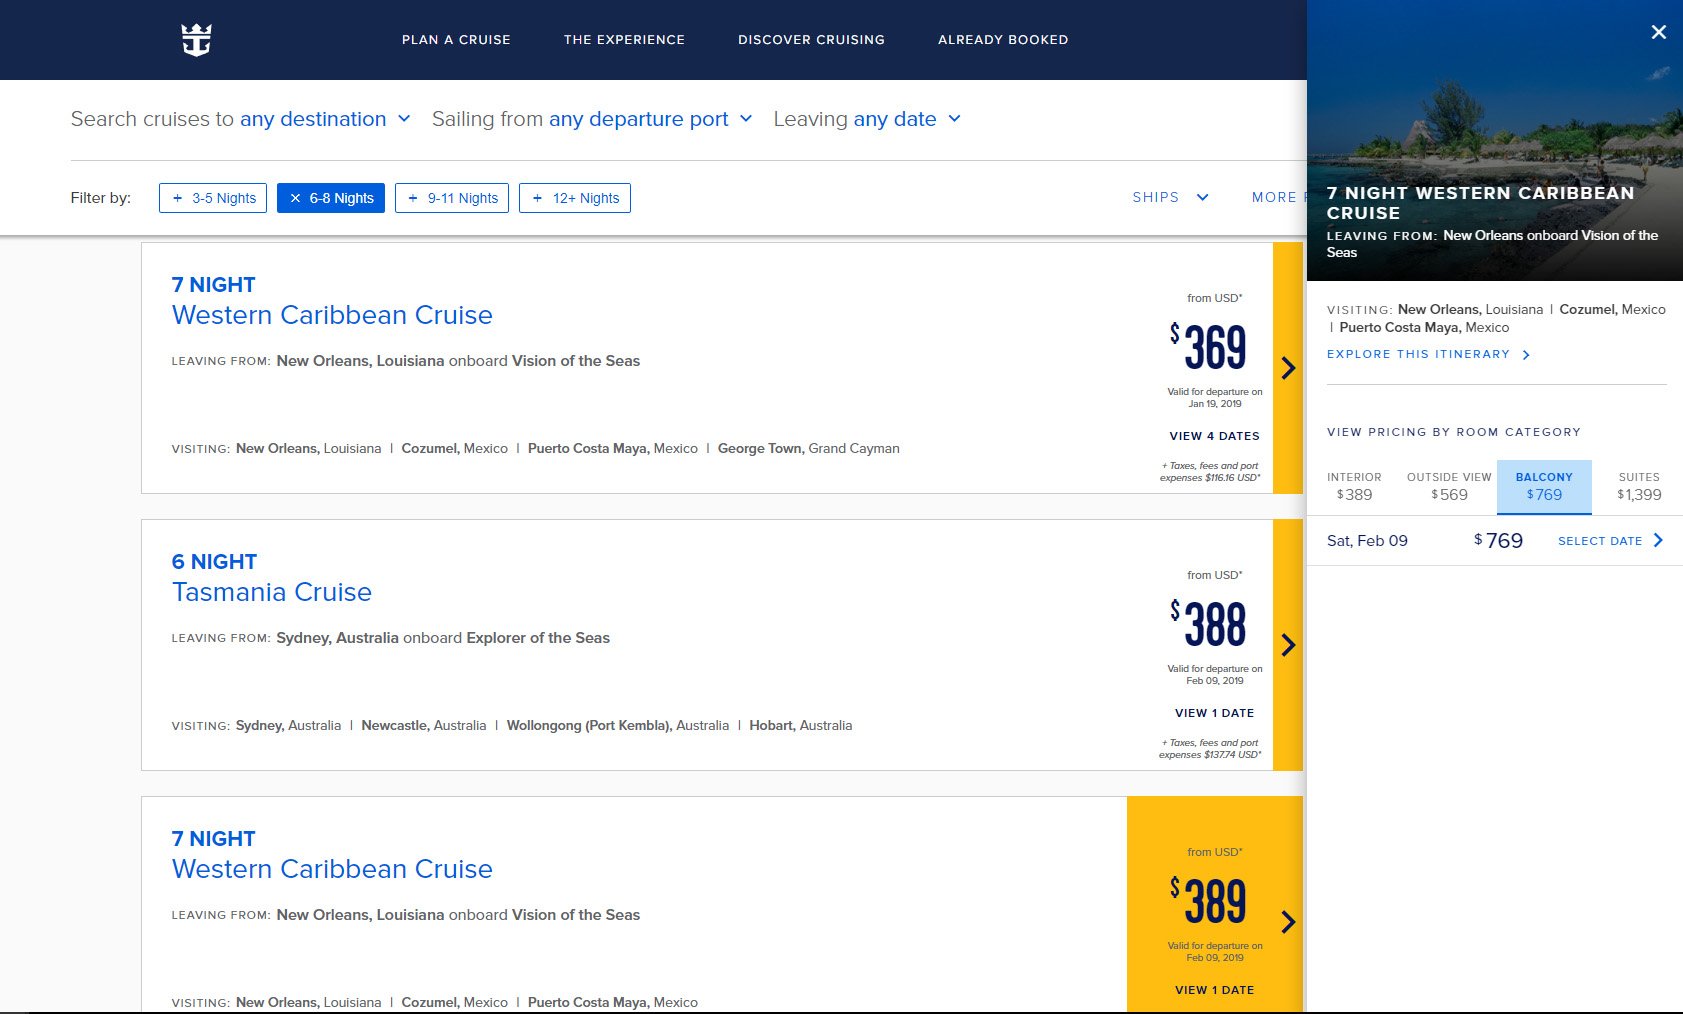Click the $369 price on first cruise

click(1208, 347)
